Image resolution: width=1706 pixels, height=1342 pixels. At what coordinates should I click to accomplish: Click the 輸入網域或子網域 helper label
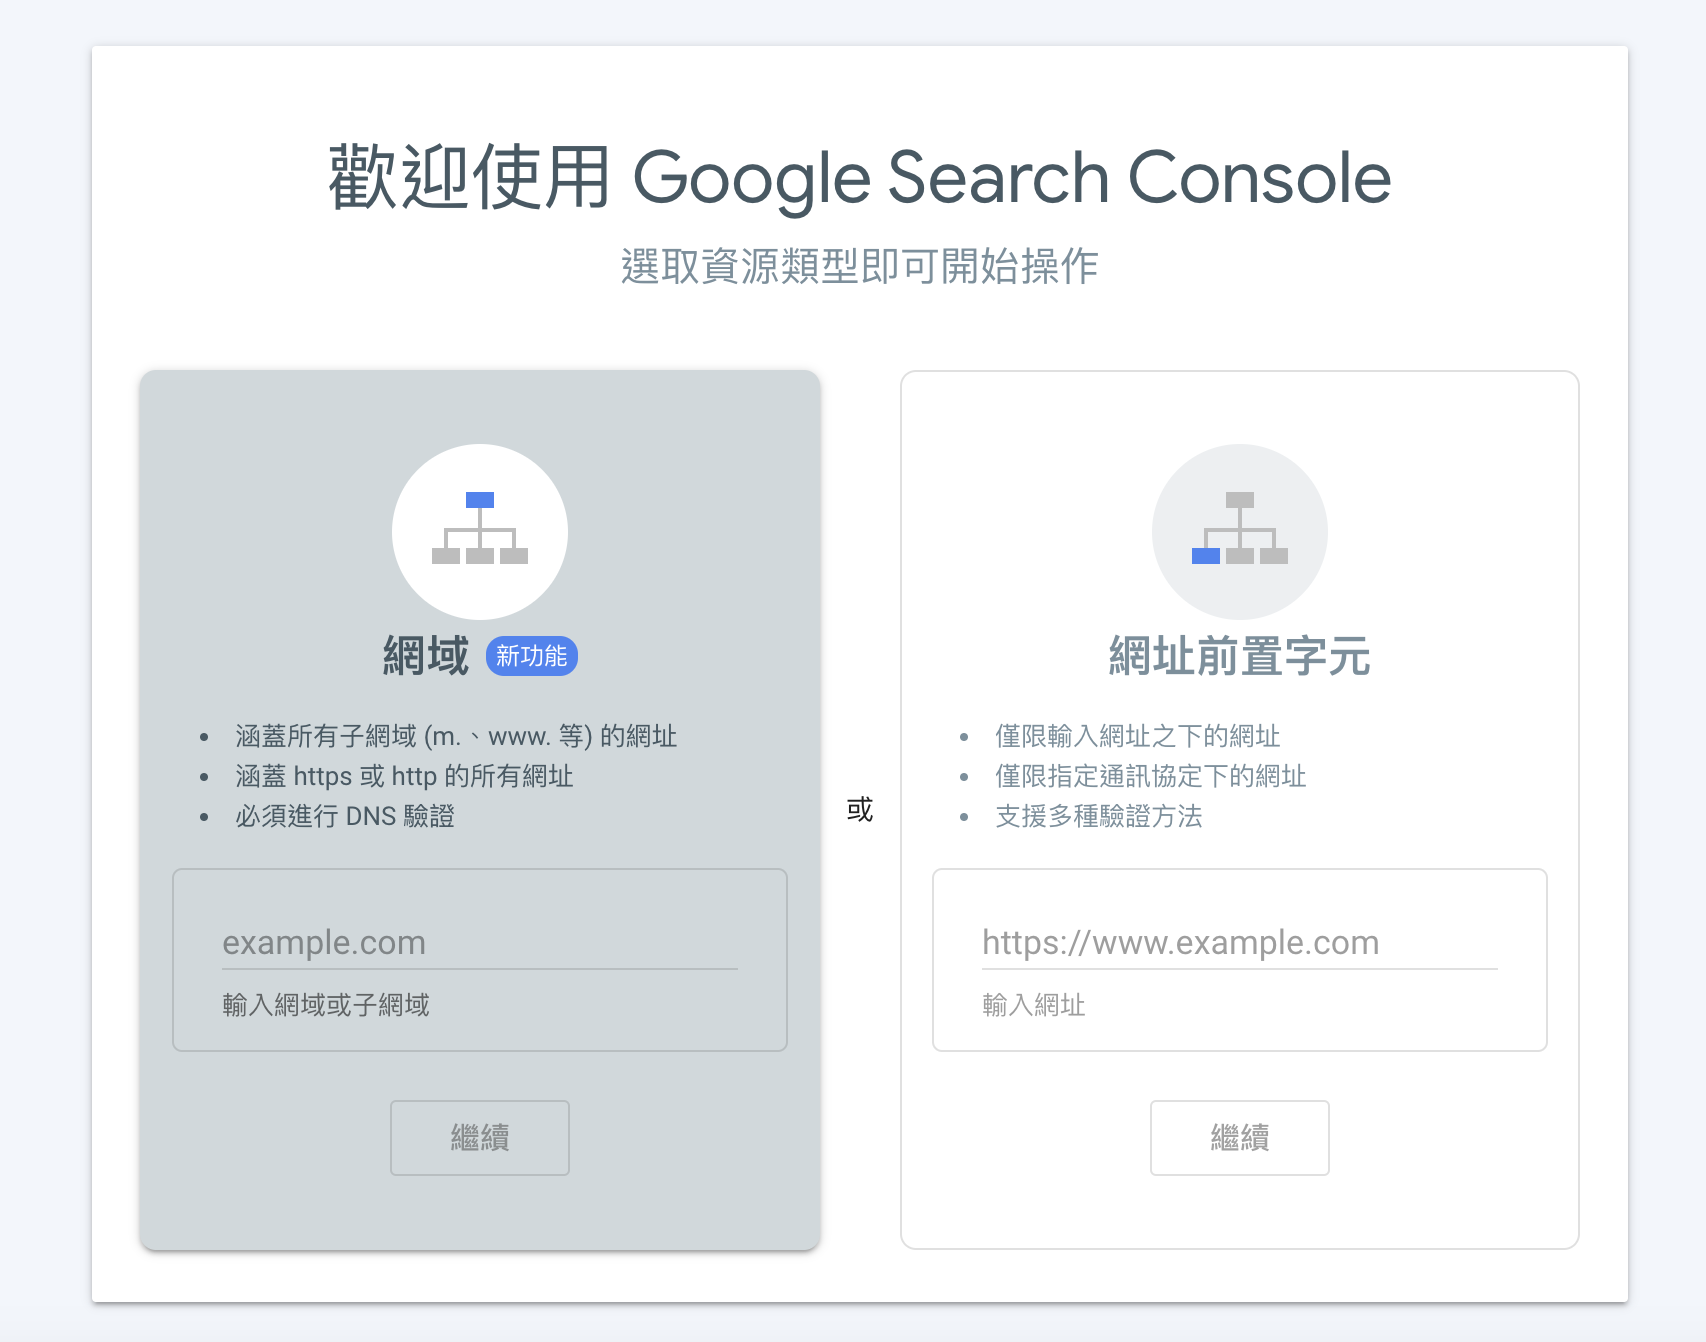326,1005
